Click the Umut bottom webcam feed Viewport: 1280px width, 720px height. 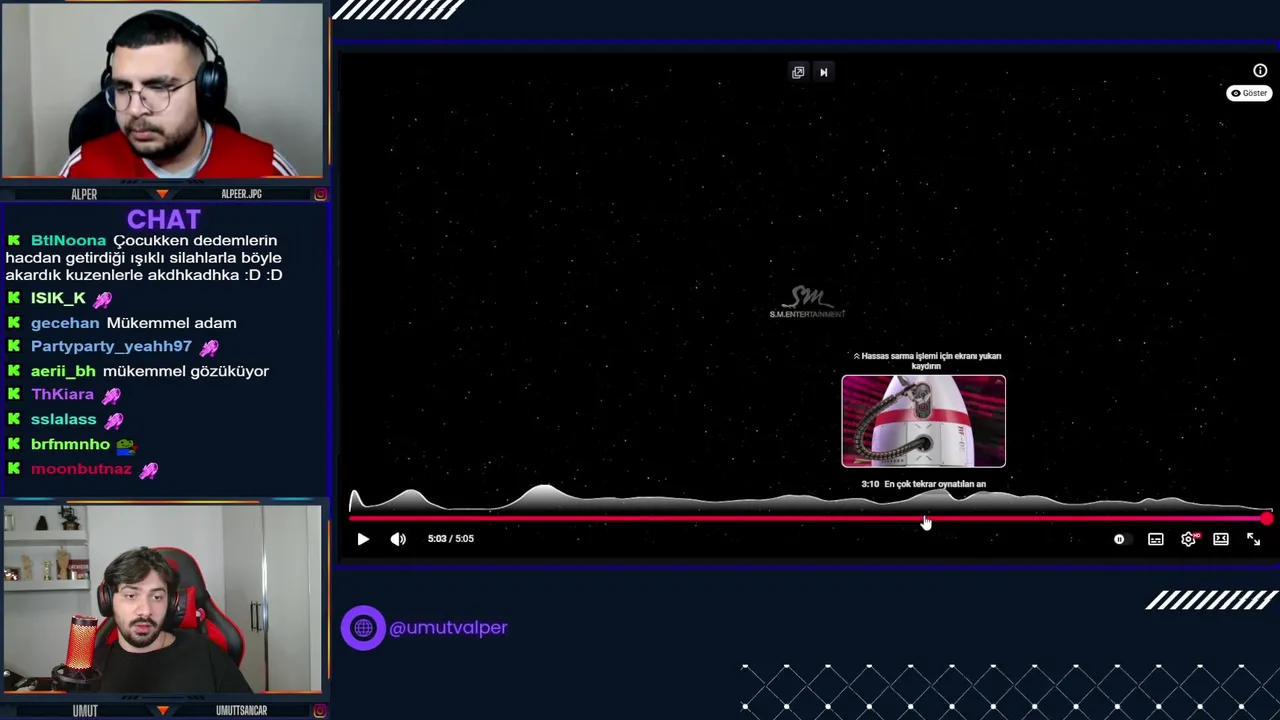point(162,599)
